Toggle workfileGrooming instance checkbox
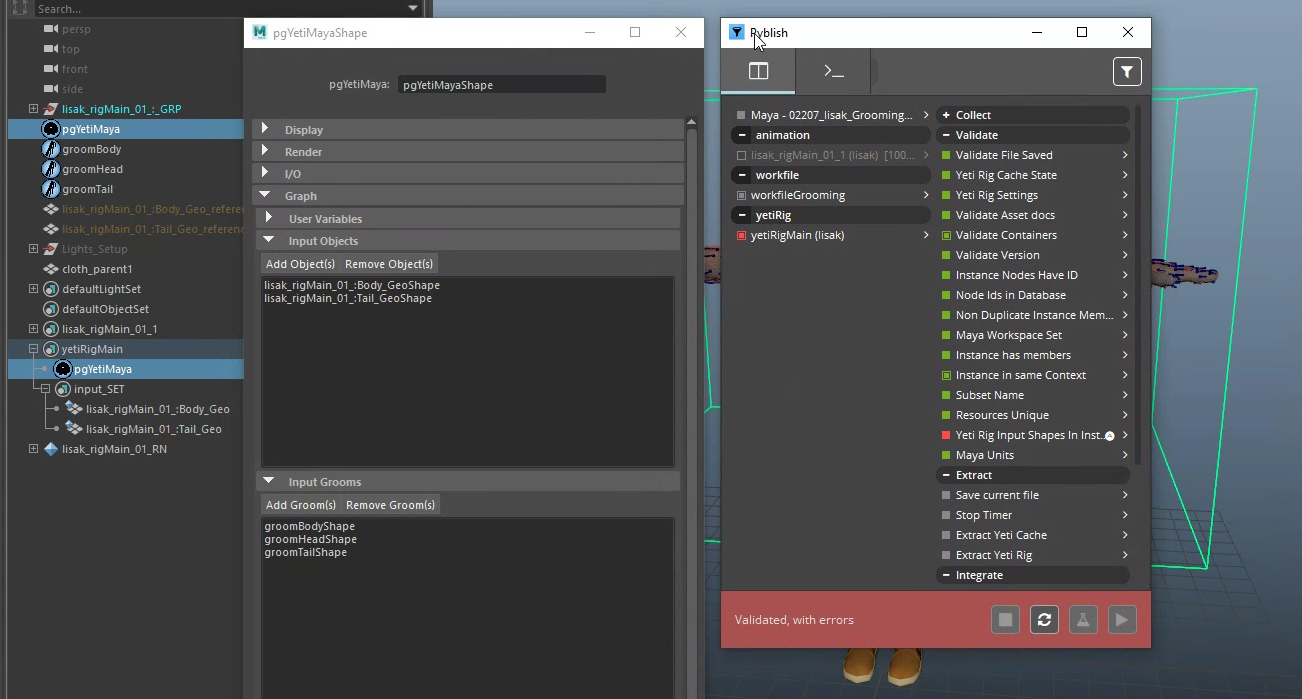Viewport: 1302px width, 699px height. pyautogui.click(x=741, y=195)
